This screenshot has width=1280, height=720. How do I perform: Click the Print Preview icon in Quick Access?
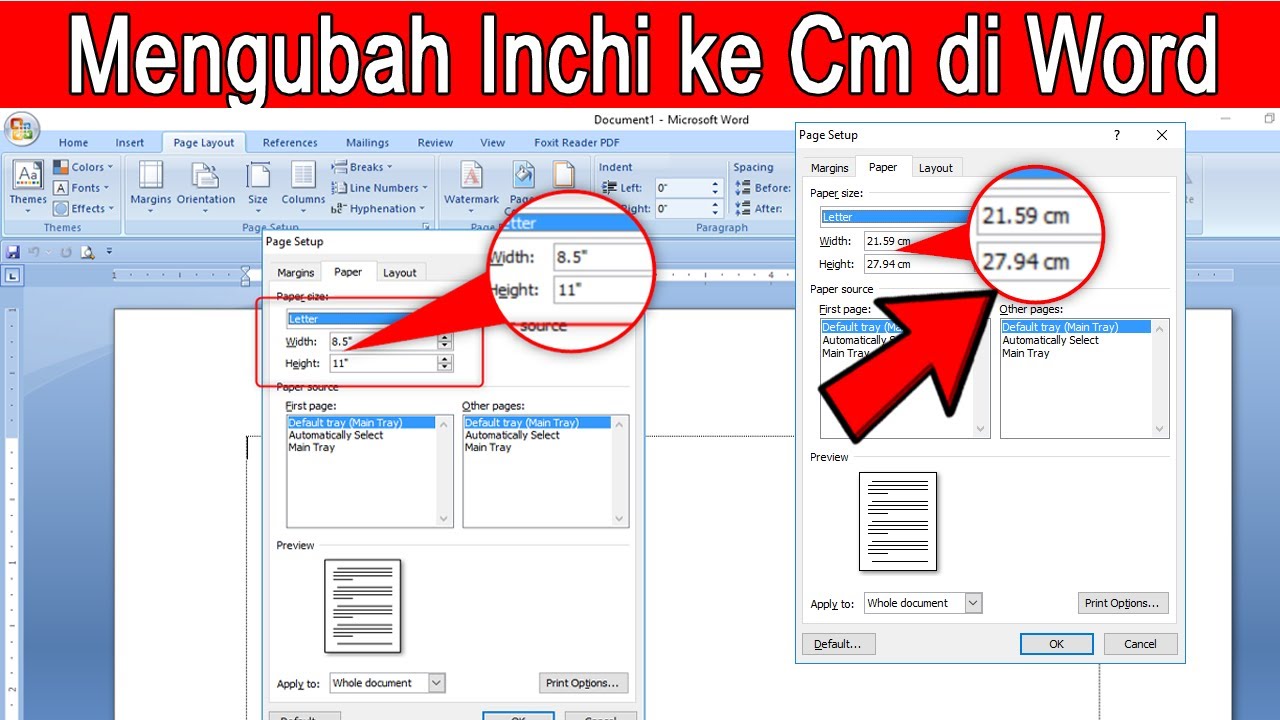coord(88,252)
